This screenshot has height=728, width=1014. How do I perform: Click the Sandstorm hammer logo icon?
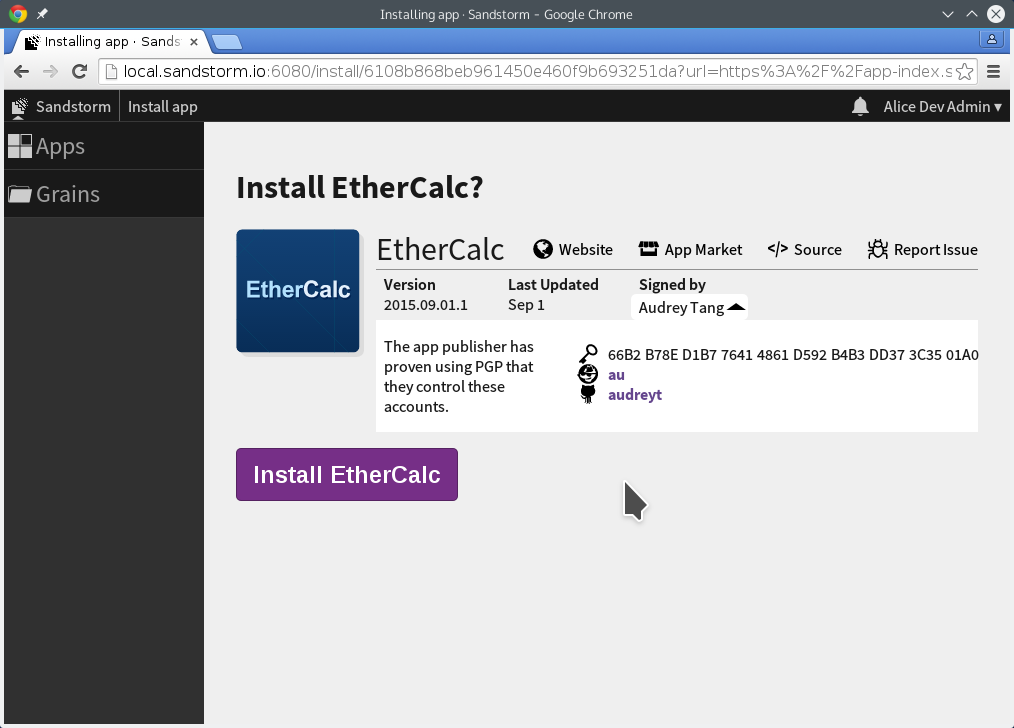click(18, 106)
